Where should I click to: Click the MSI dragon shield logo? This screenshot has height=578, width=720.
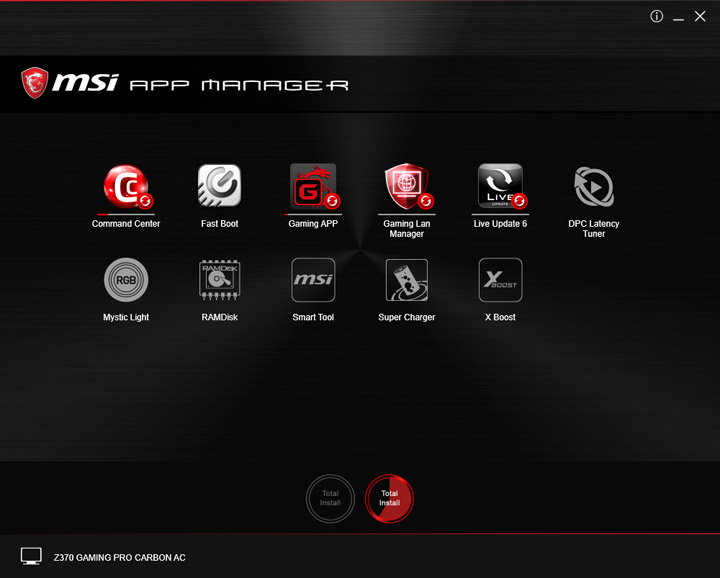tap(34, 83)
